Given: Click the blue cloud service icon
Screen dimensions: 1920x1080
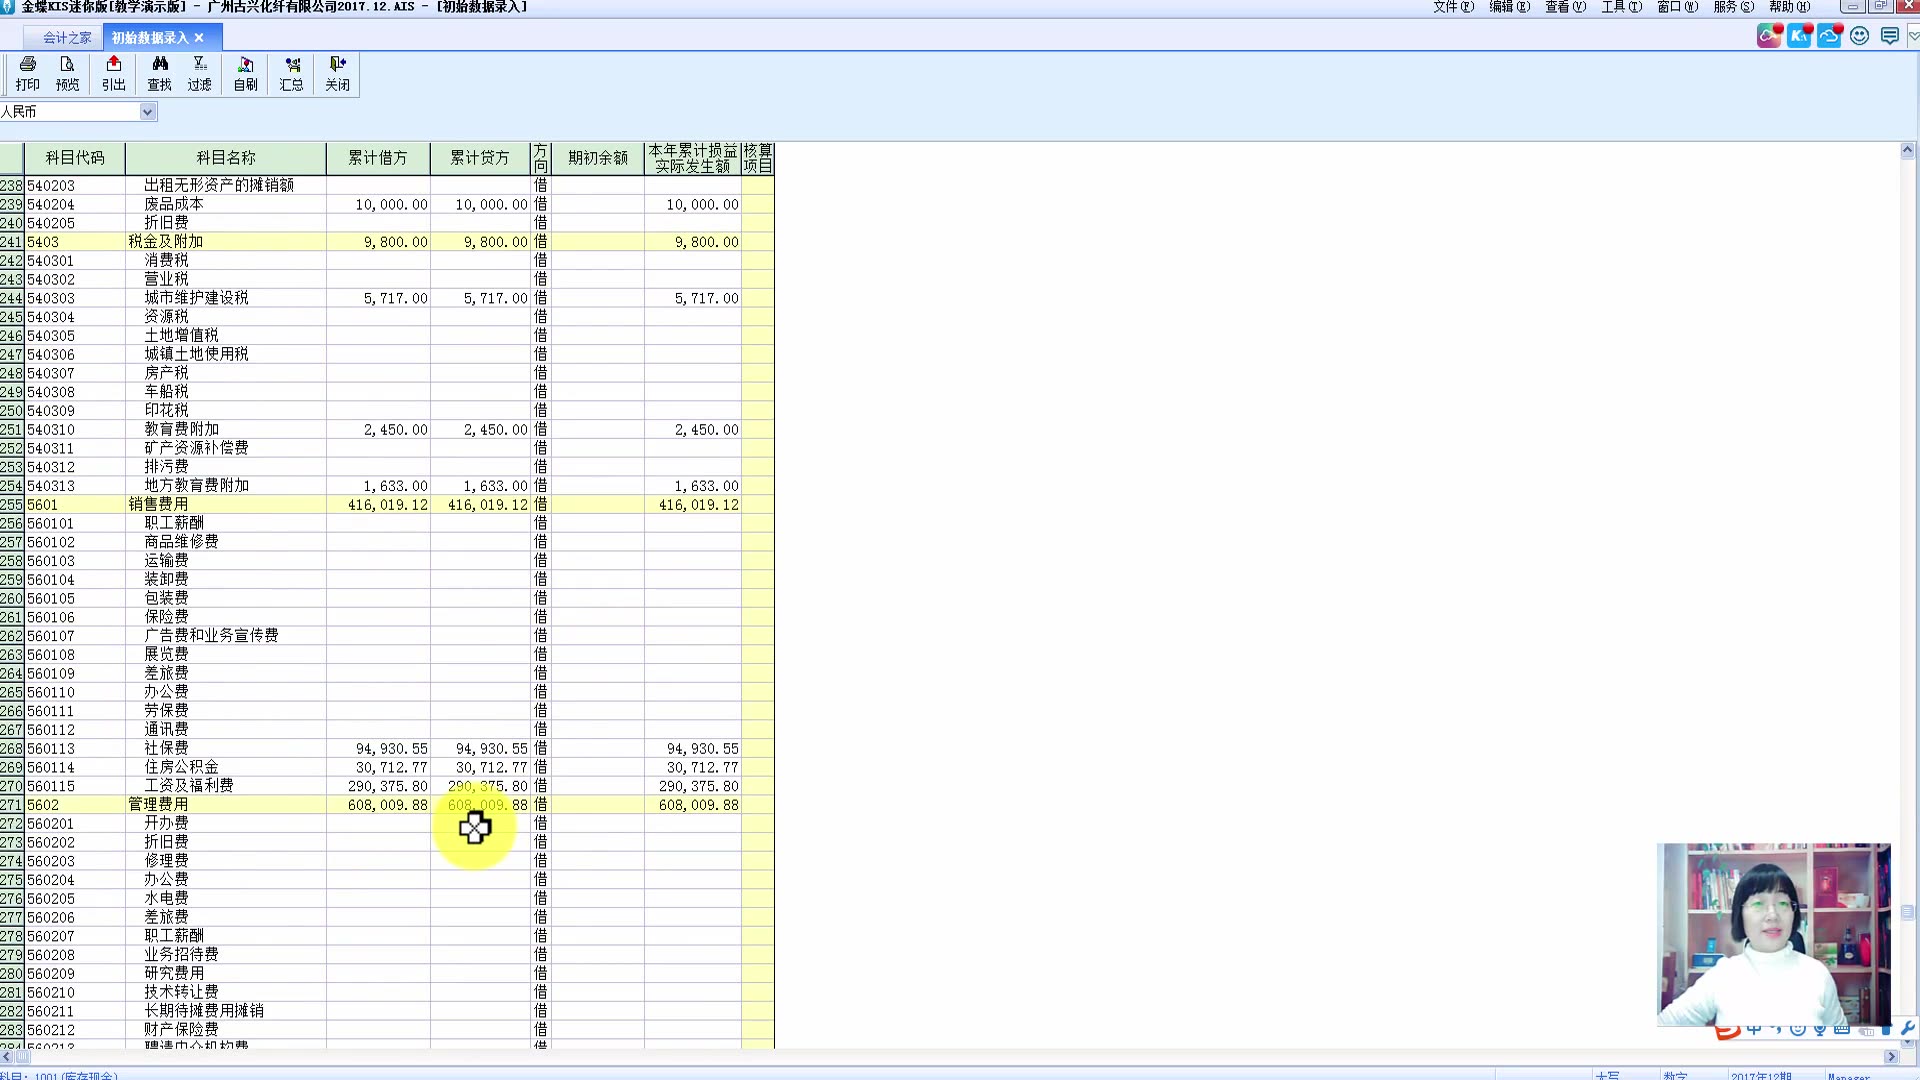Looking at the screenshot, I should coord(1829,36).
